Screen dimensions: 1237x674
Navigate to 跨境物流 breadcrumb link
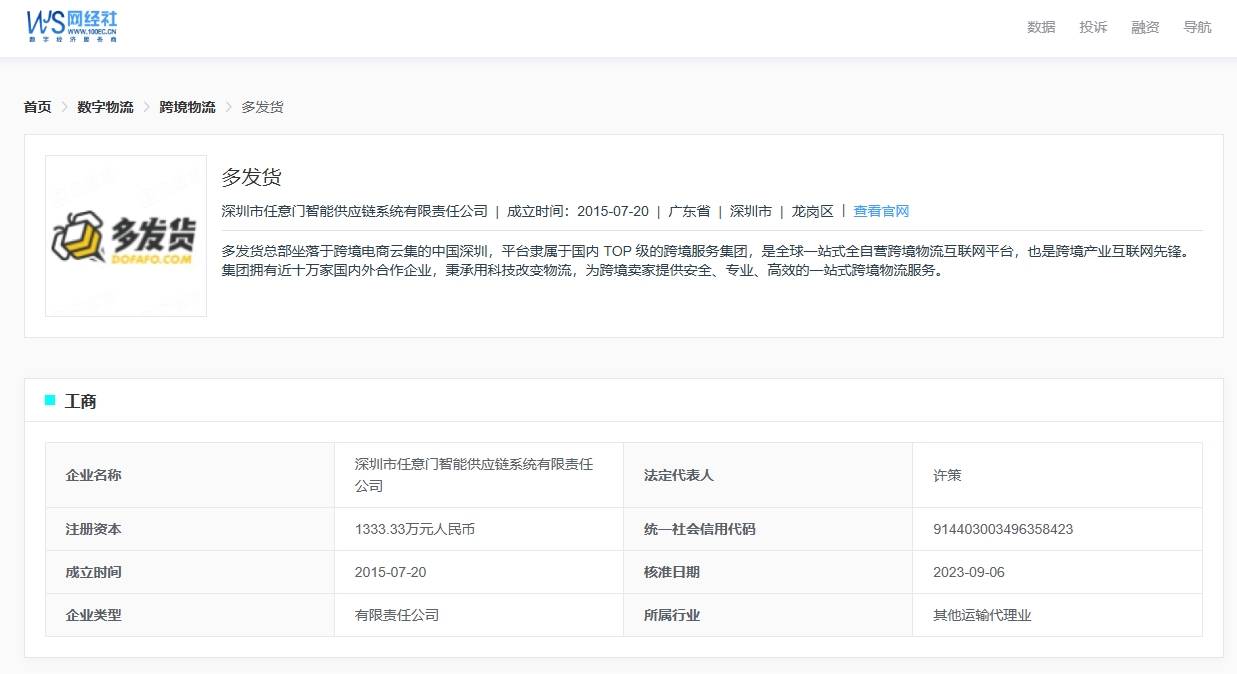coord(187,107)
